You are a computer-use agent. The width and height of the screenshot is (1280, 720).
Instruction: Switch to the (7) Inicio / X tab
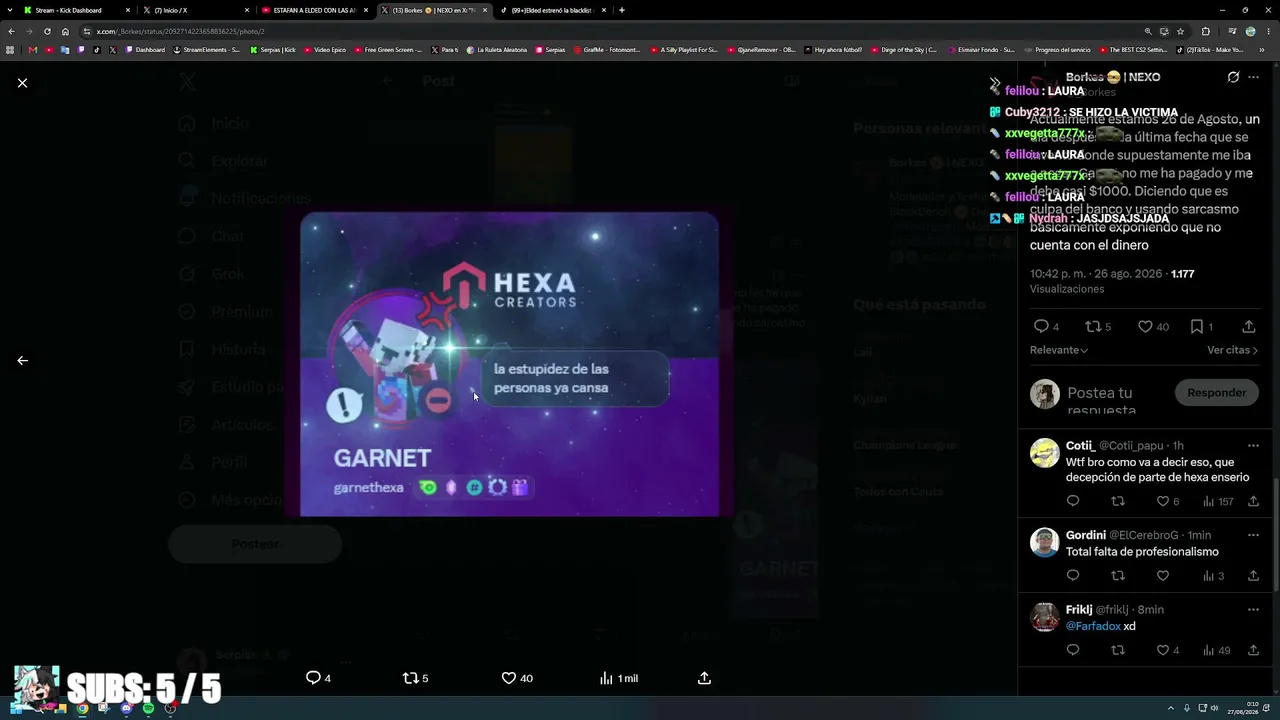click(x=194, y=10)
